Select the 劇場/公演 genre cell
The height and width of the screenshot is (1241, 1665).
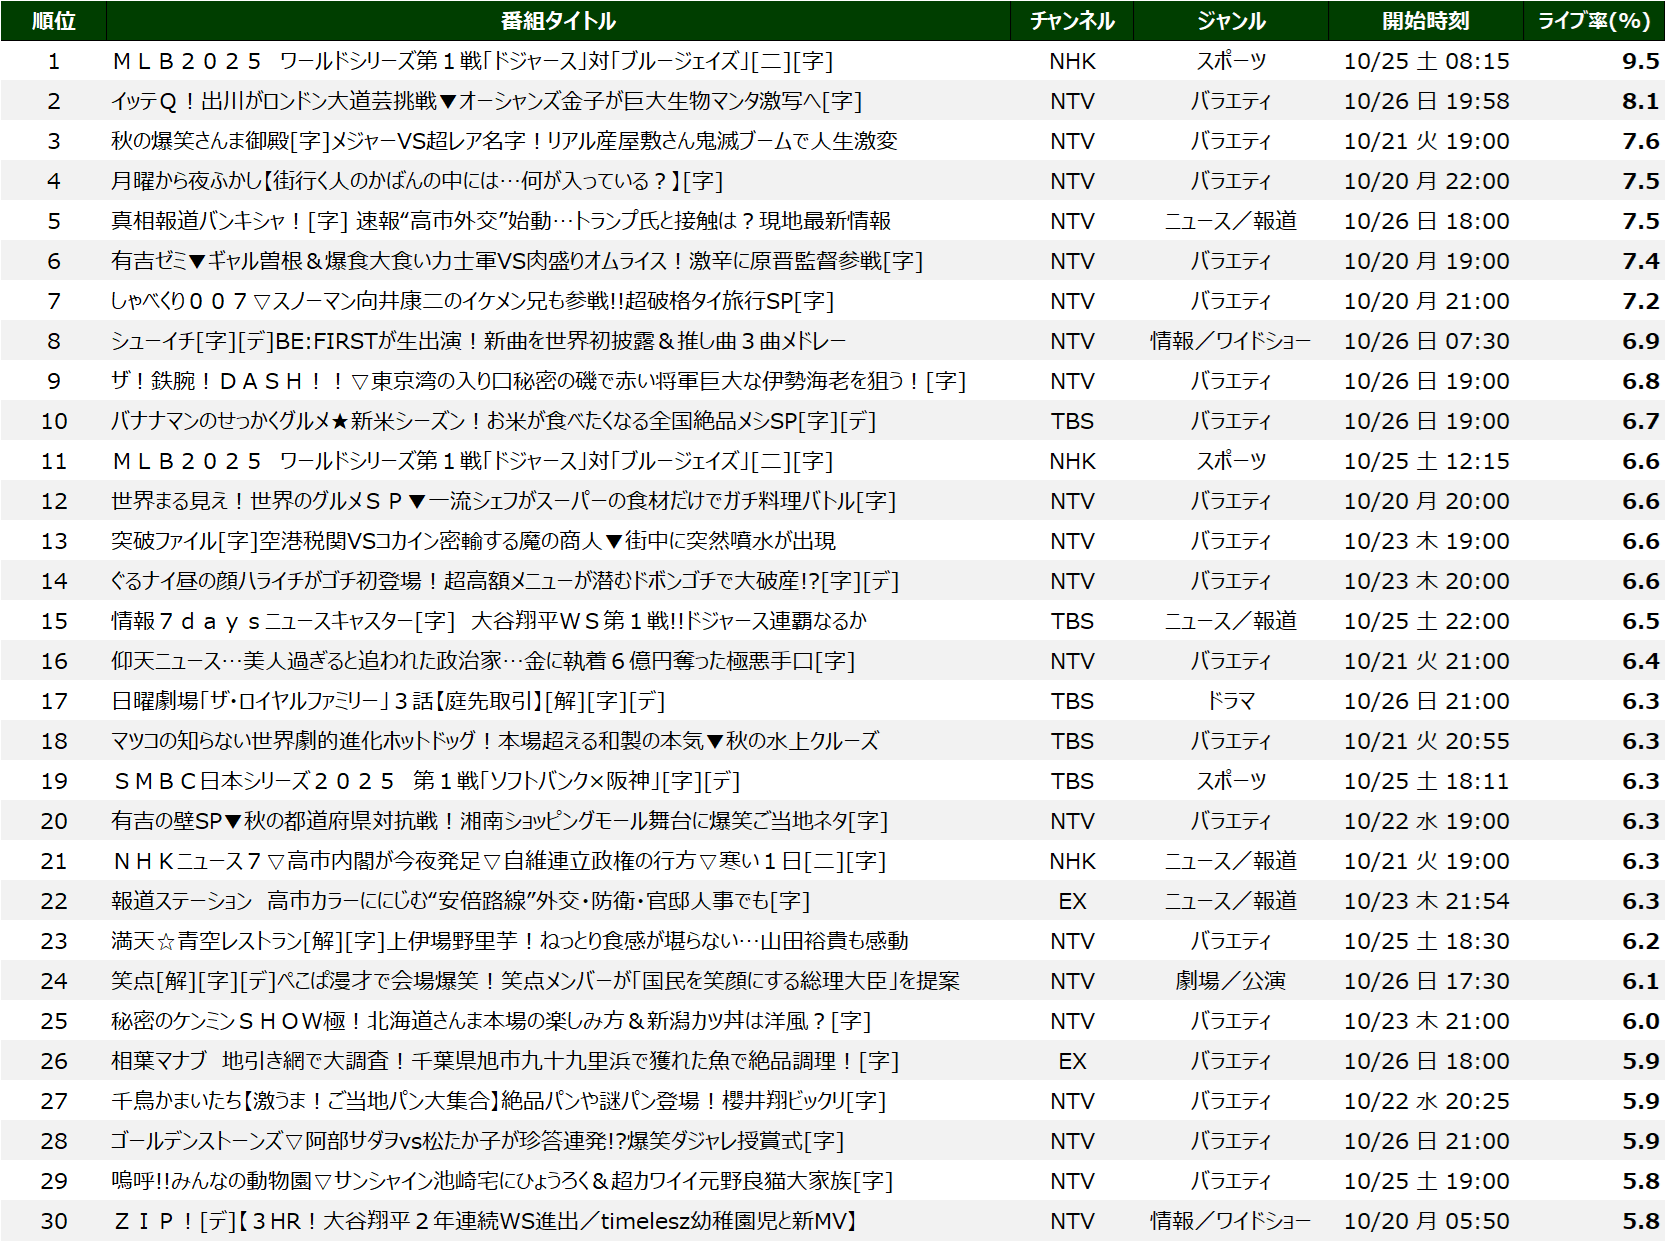(x=1231, y=981)
